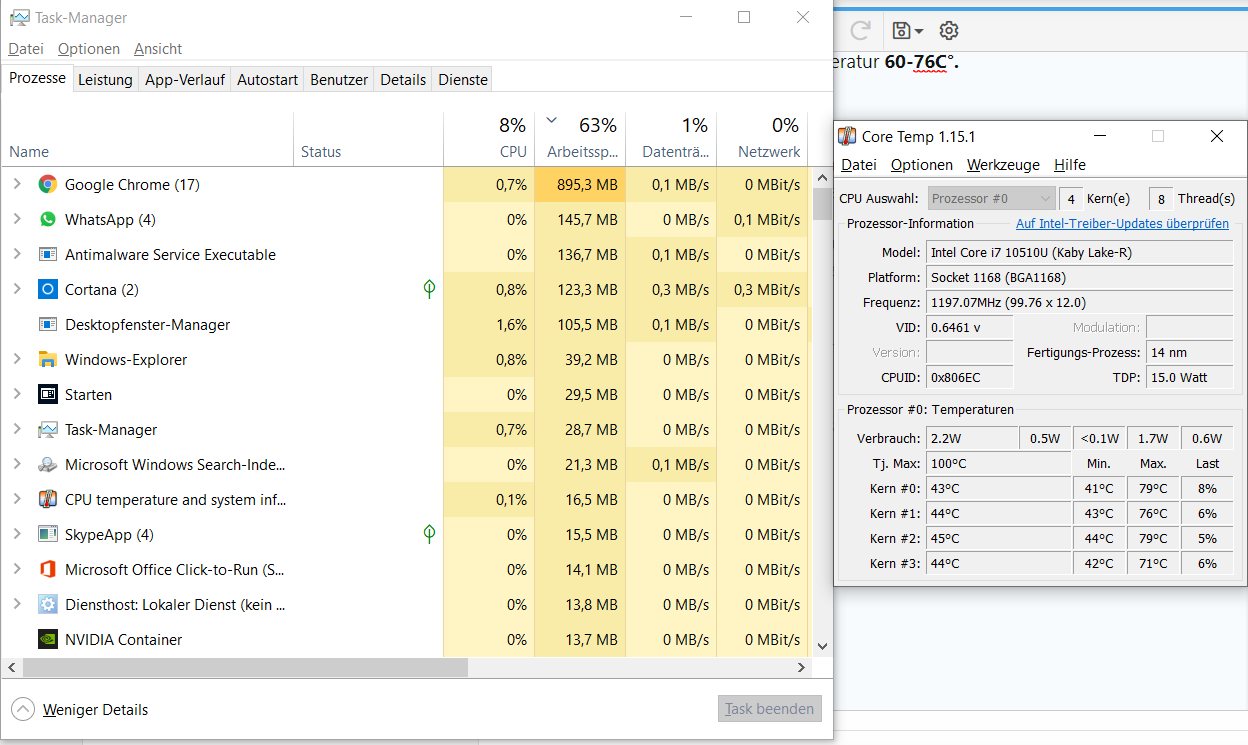Click the SkypeApp process icon

coord(47,535)
